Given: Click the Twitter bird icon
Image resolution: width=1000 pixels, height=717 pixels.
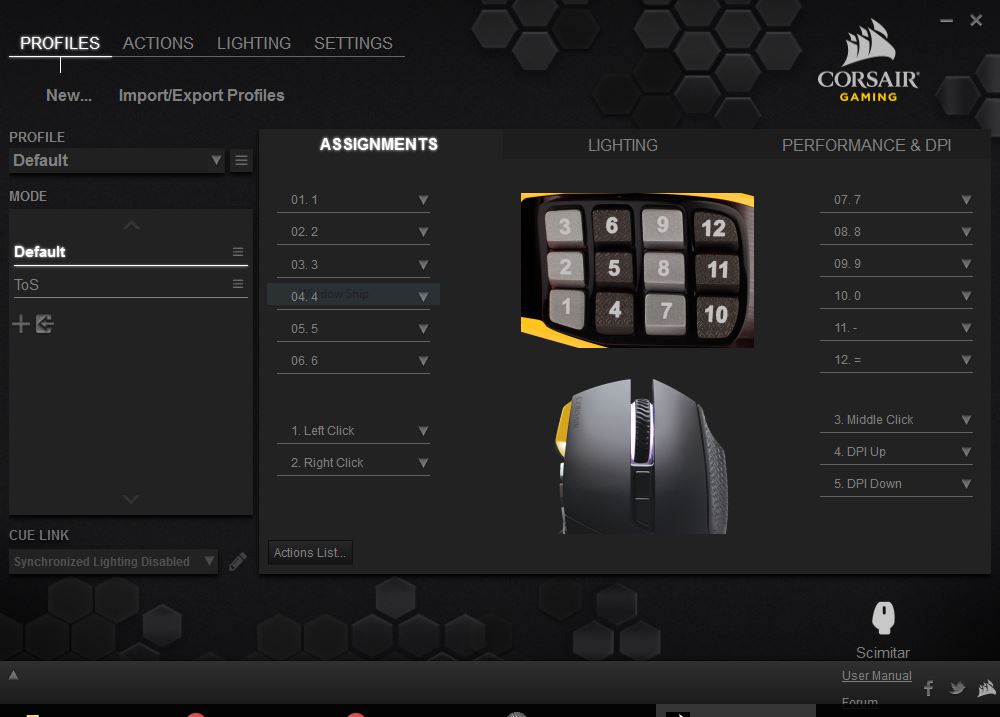Looking at the screenshot, I should click(x=957, y=688).
